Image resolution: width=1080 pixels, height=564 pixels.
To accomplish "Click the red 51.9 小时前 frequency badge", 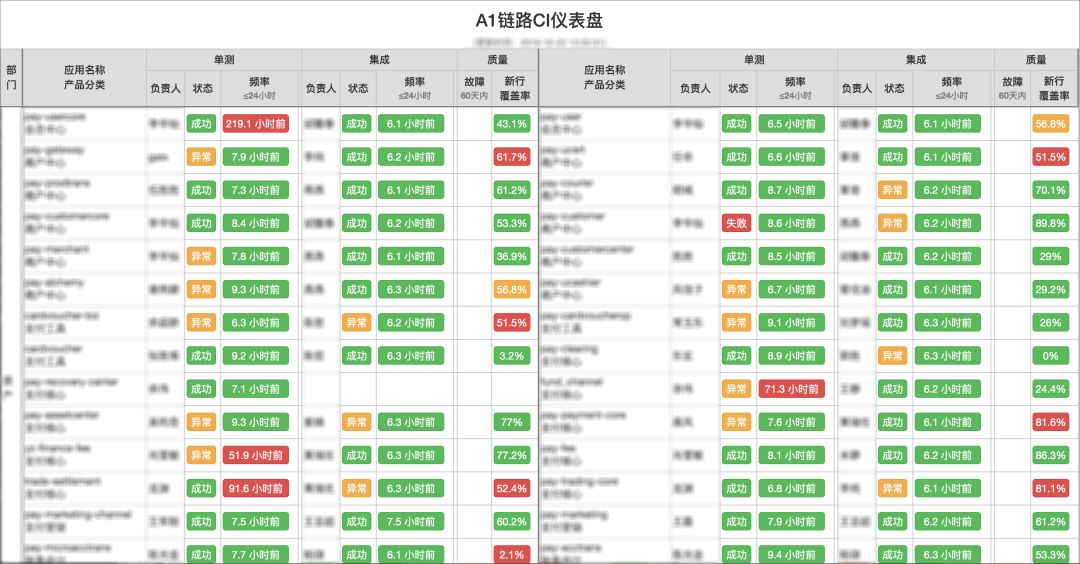I will (256, 455).
